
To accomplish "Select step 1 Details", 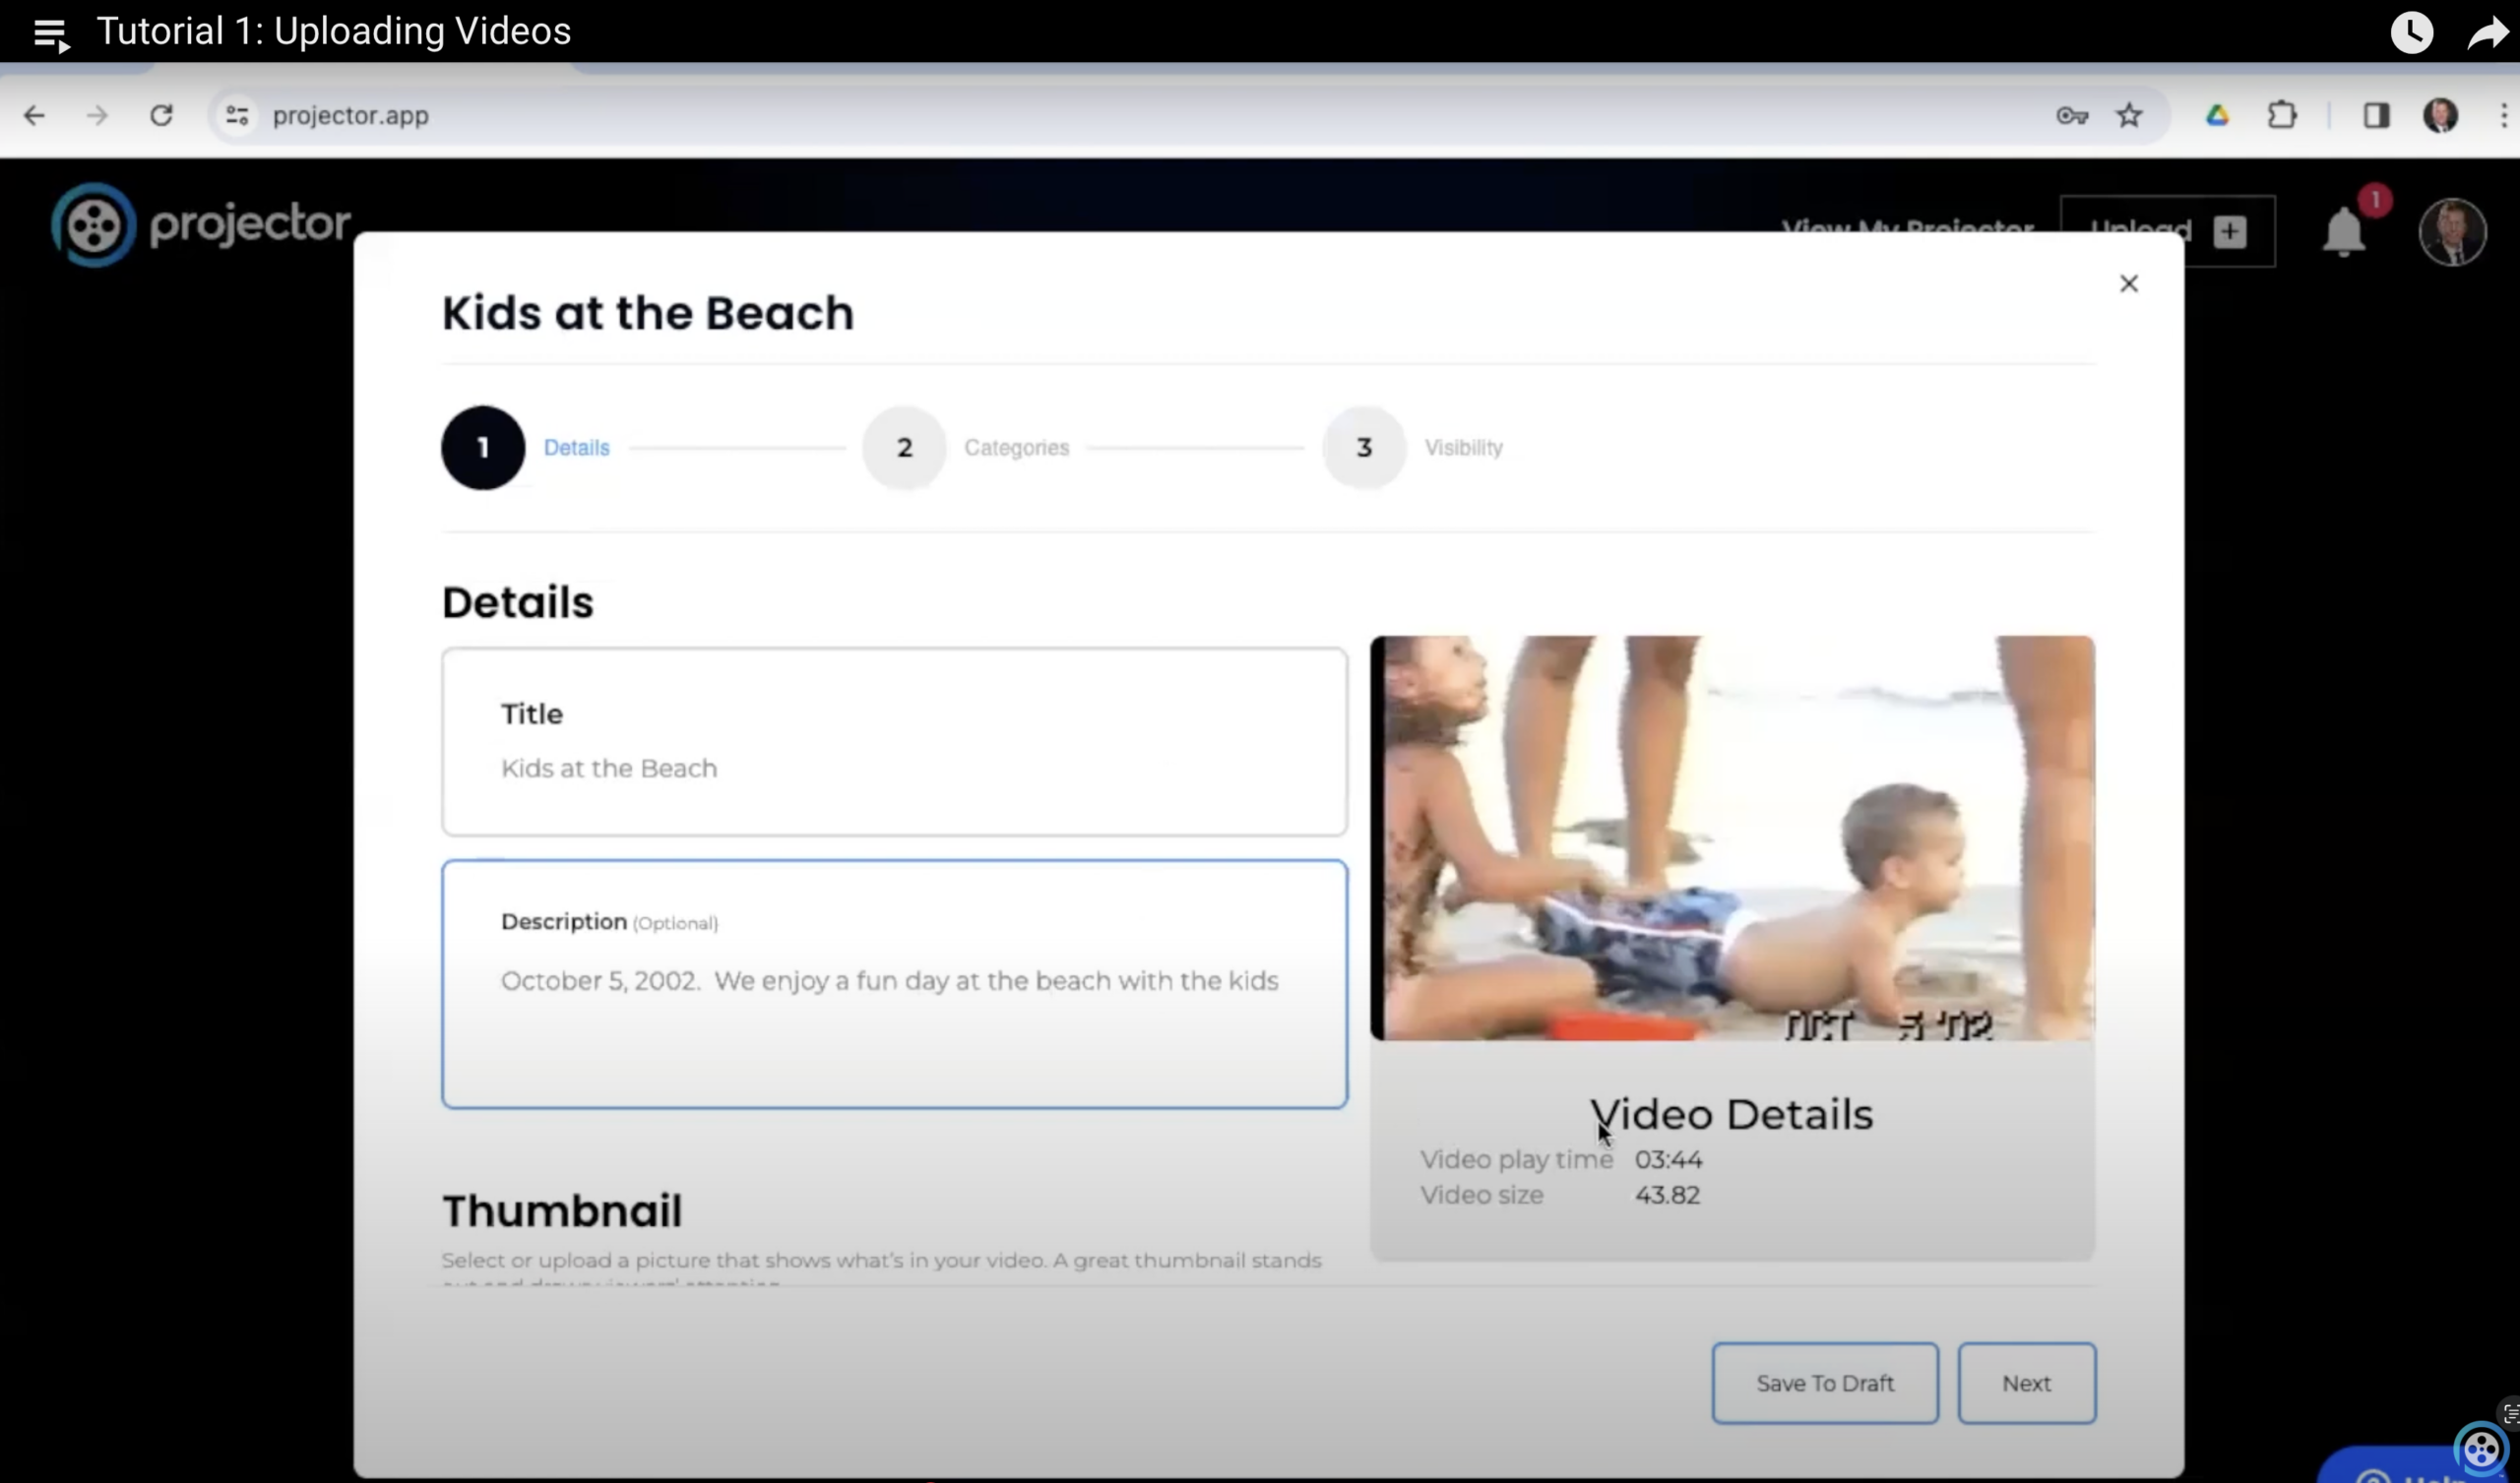I will coord(483,447).
